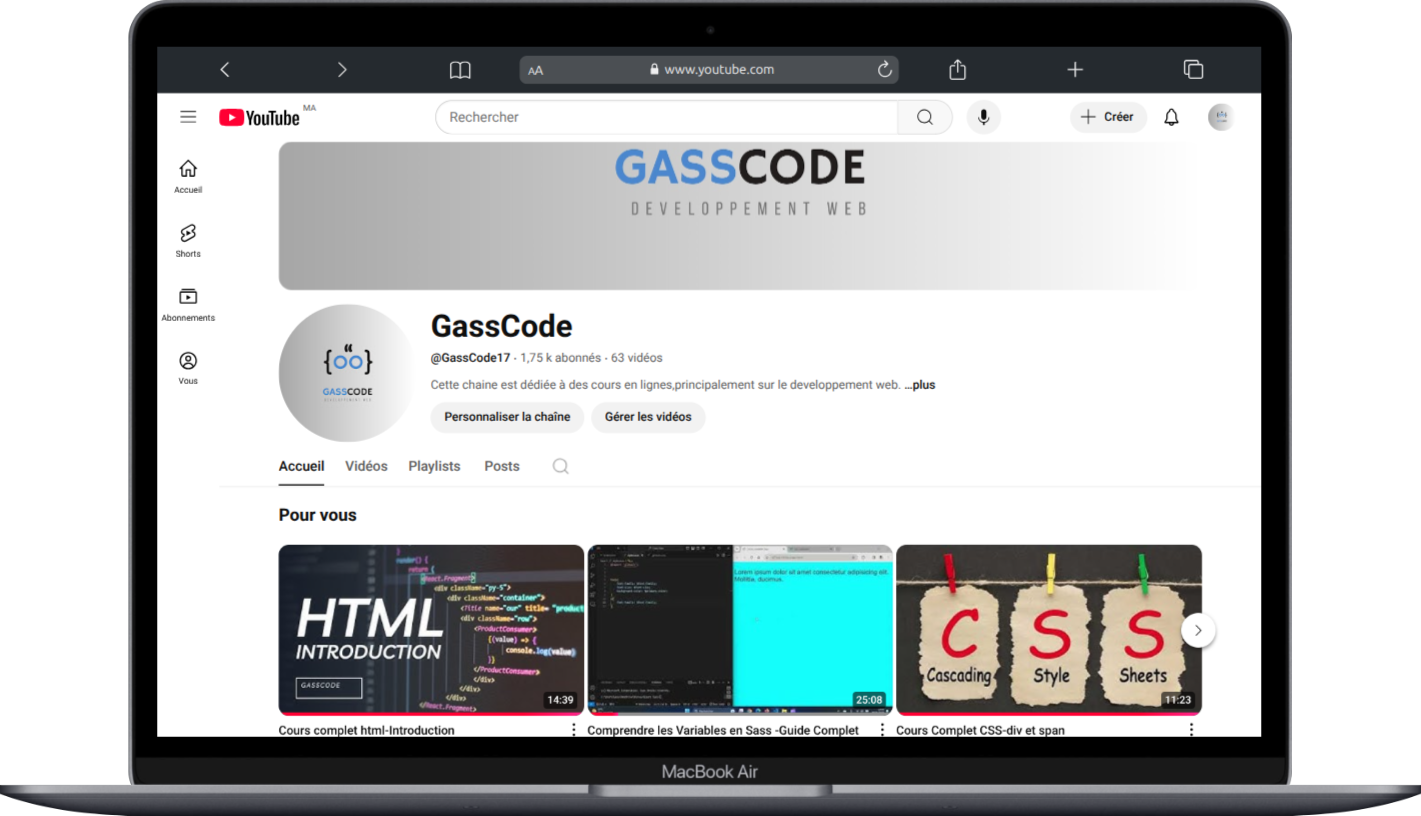This screenshot has height=816, width=1421.
Task: Click the Pour vous section heading
Action: [317, 516]
